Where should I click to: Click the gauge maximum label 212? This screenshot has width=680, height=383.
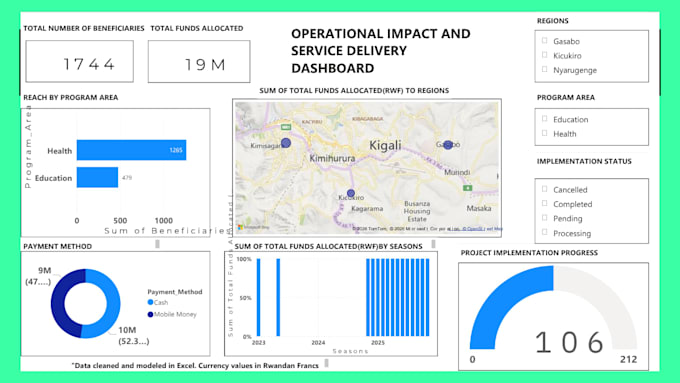(x=628, y=359)
